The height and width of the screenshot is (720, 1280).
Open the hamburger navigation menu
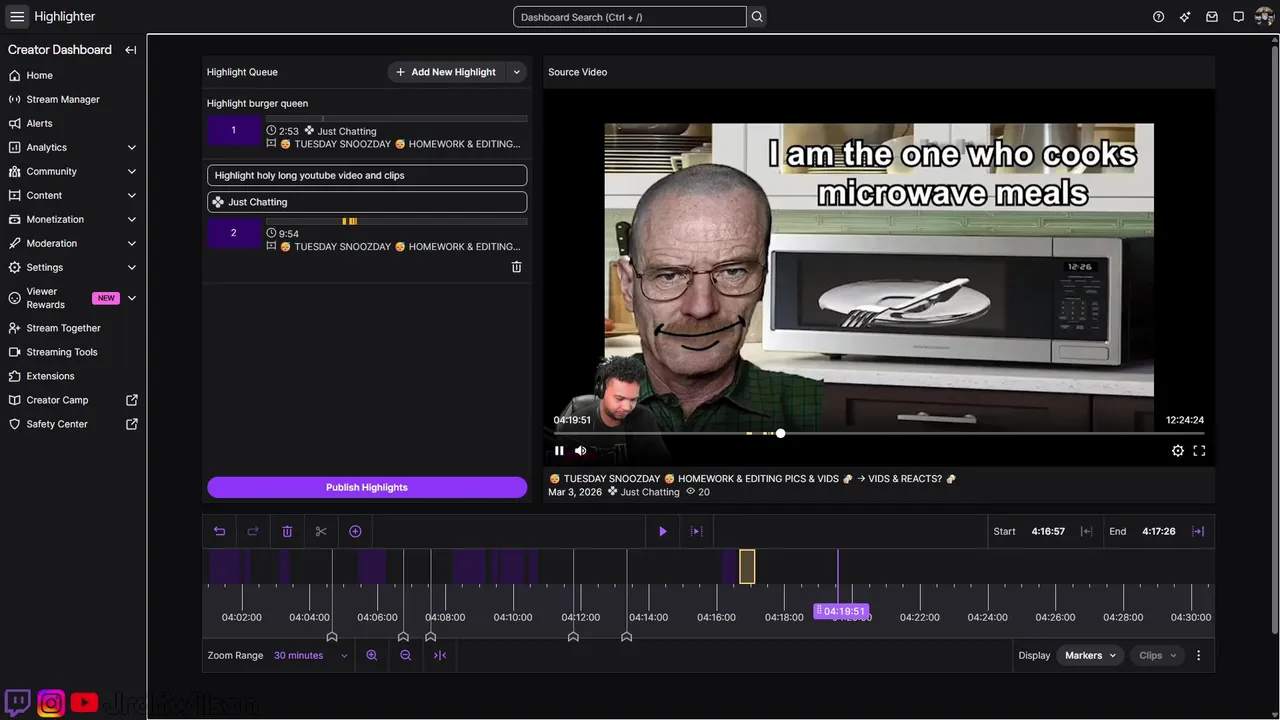(17, 16)
